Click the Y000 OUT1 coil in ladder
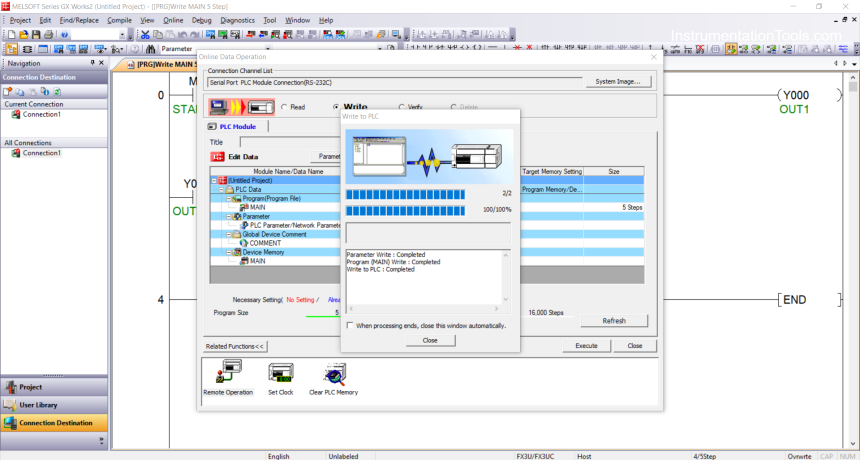The image size is (860, 460). click(809, 95)
